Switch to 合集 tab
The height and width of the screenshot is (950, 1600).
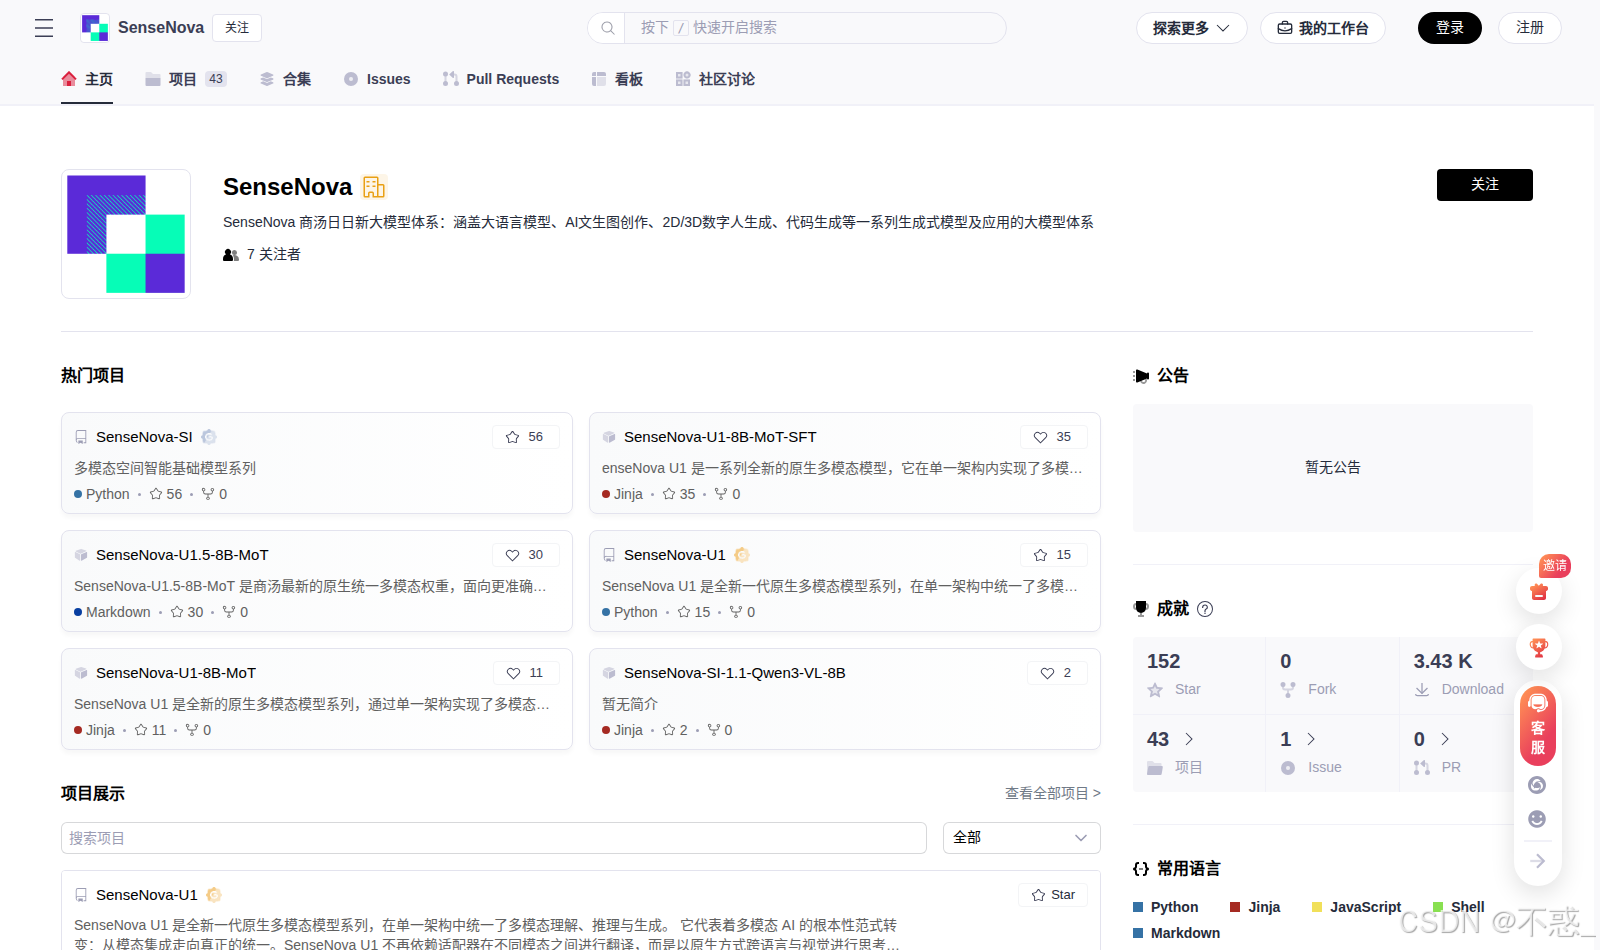pos(285,79)
